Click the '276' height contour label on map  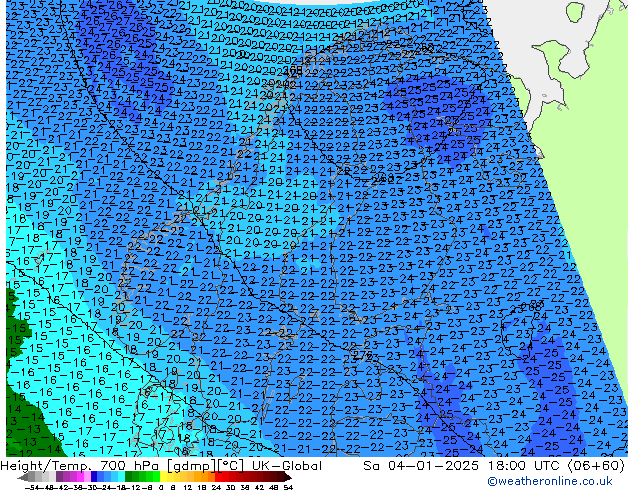[363, 355]
